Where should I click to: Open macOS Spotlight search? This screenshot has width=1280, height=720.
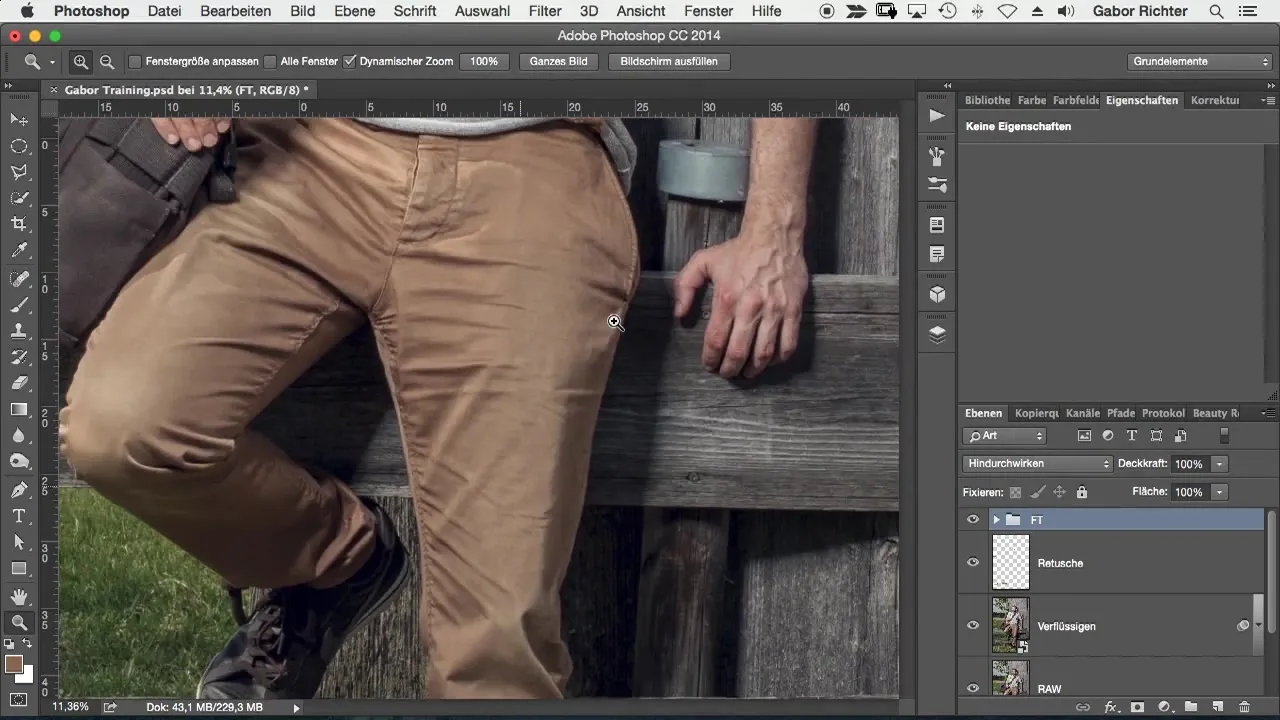pos(1216,11)
